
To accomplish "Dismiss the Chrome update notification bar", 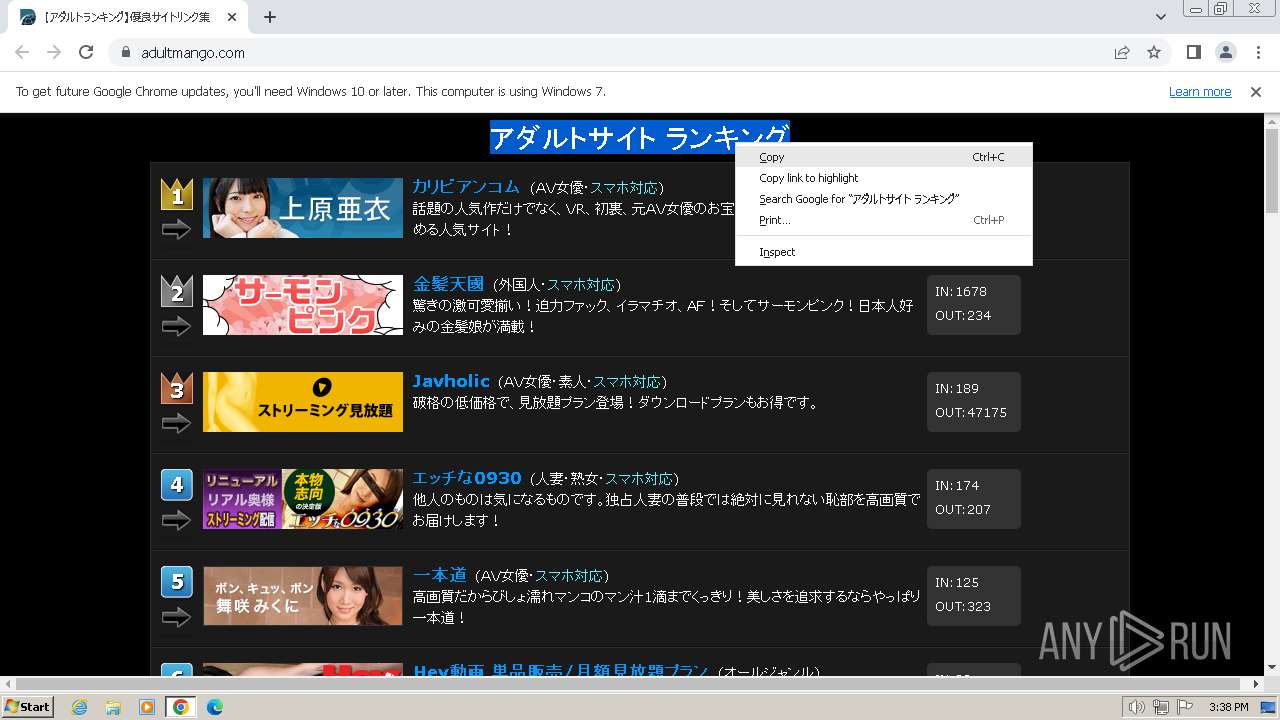I will (x=1256, y=91).
